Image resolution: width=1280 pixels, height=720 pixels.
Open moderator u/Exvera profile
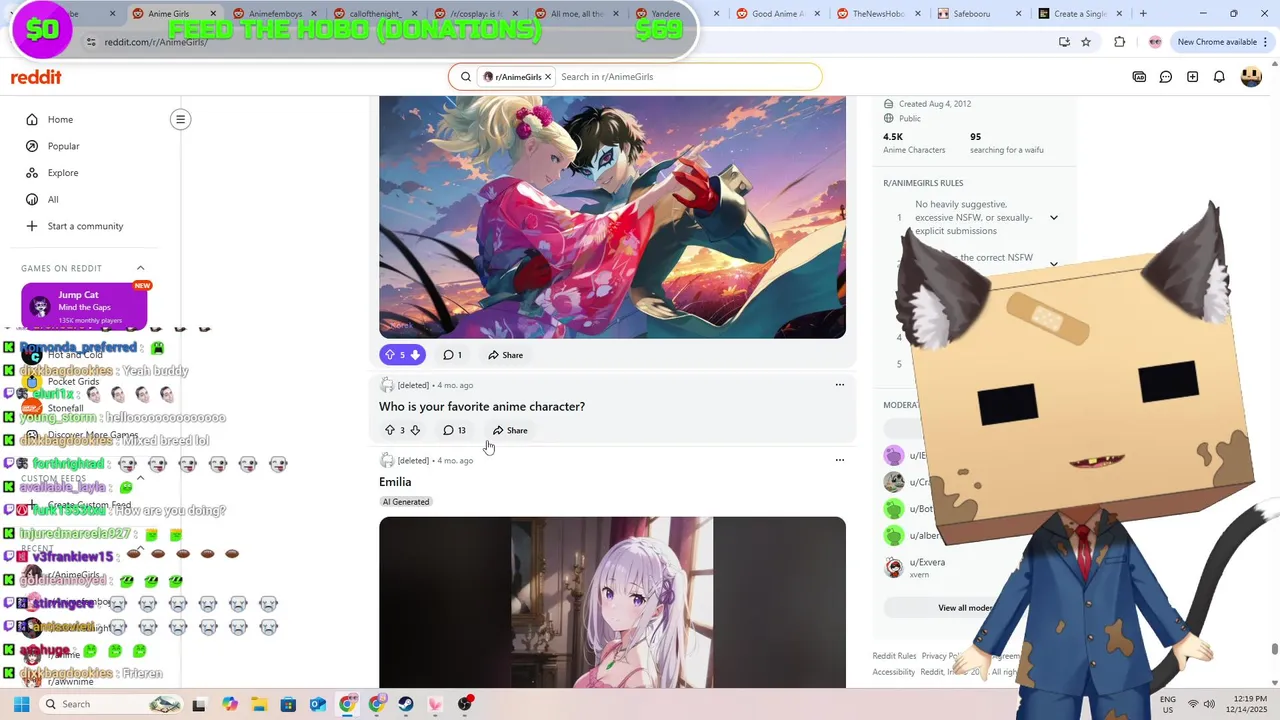pyautogui.click(x=926, y=562)
